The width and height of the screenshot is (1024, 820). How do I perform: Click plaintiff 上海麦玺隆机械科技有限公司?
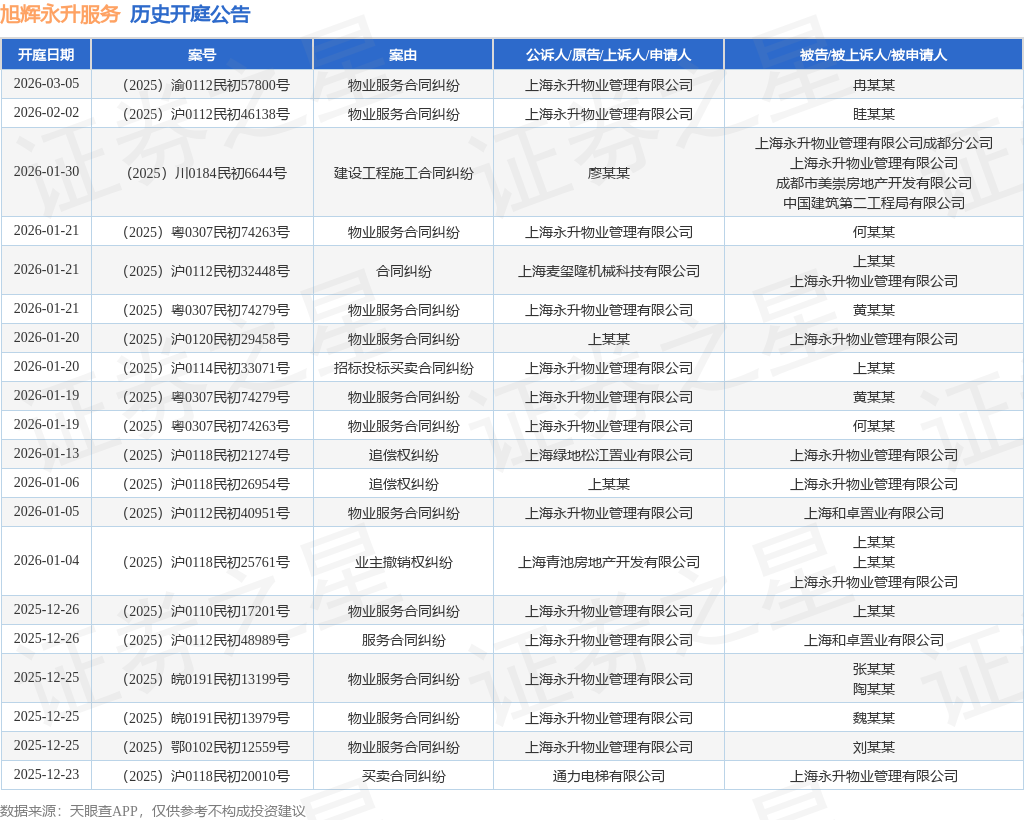tap(609, 271)
